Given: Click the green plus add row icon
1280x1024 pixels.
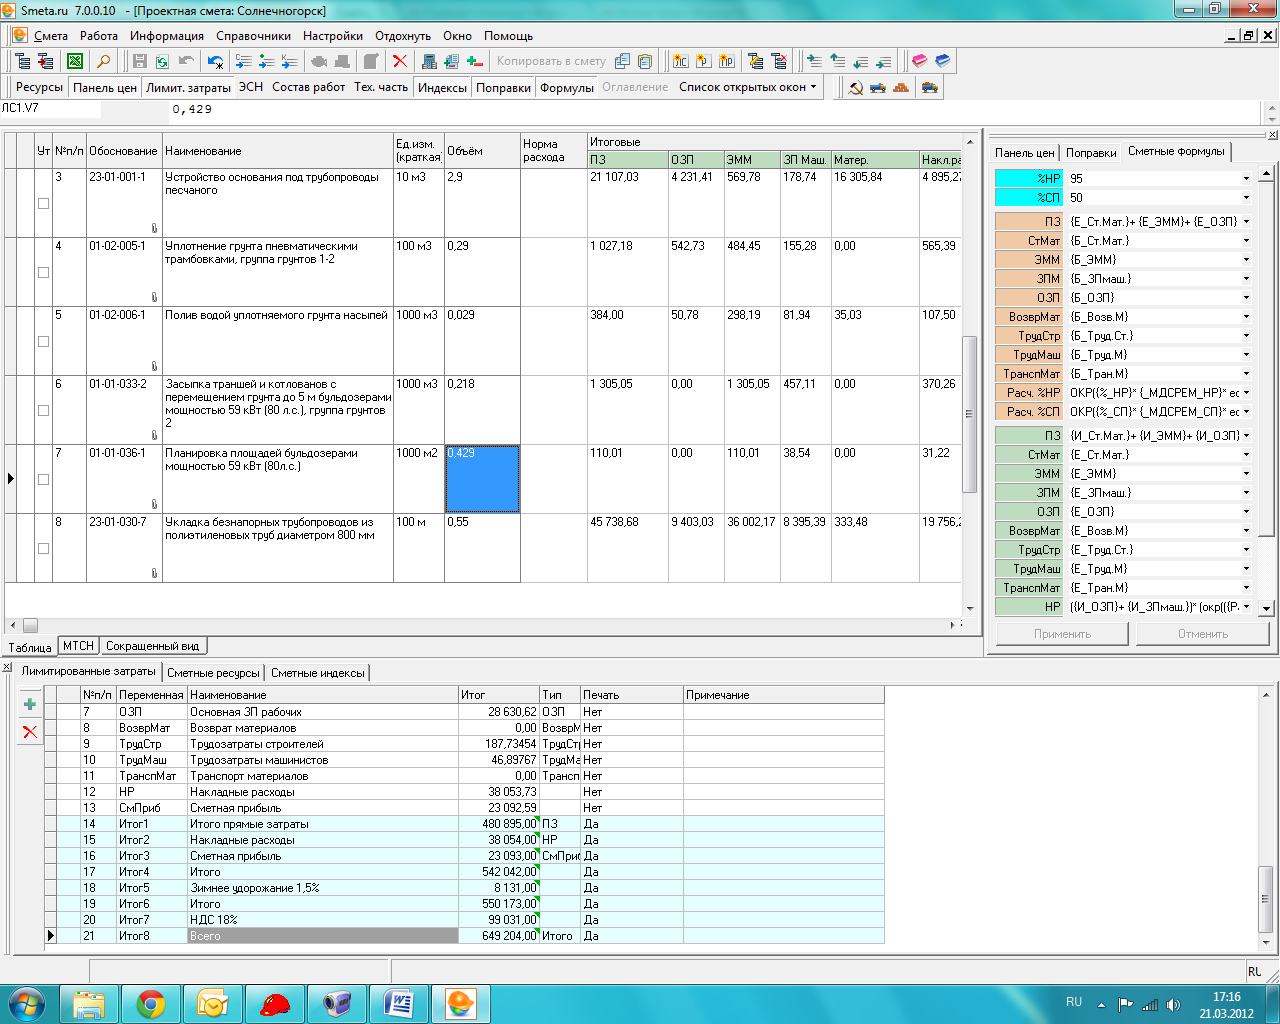Looking at the screenshot, I should click(x=30, y=704).
